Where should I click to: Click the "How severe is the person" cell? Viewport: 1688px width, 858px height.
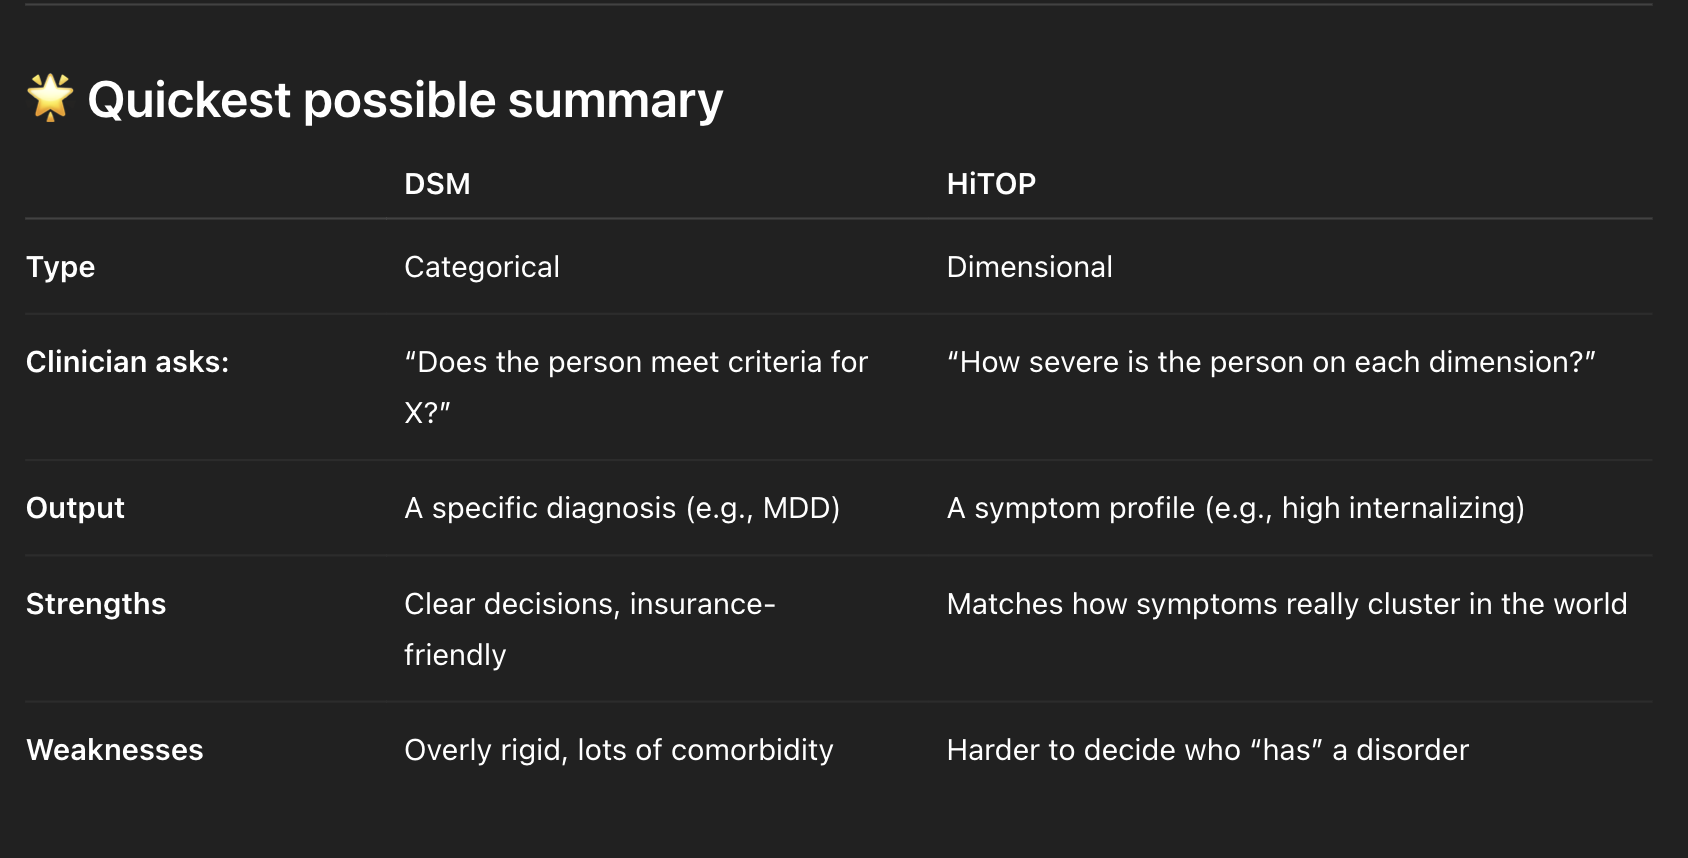[x=1270, y=362]
